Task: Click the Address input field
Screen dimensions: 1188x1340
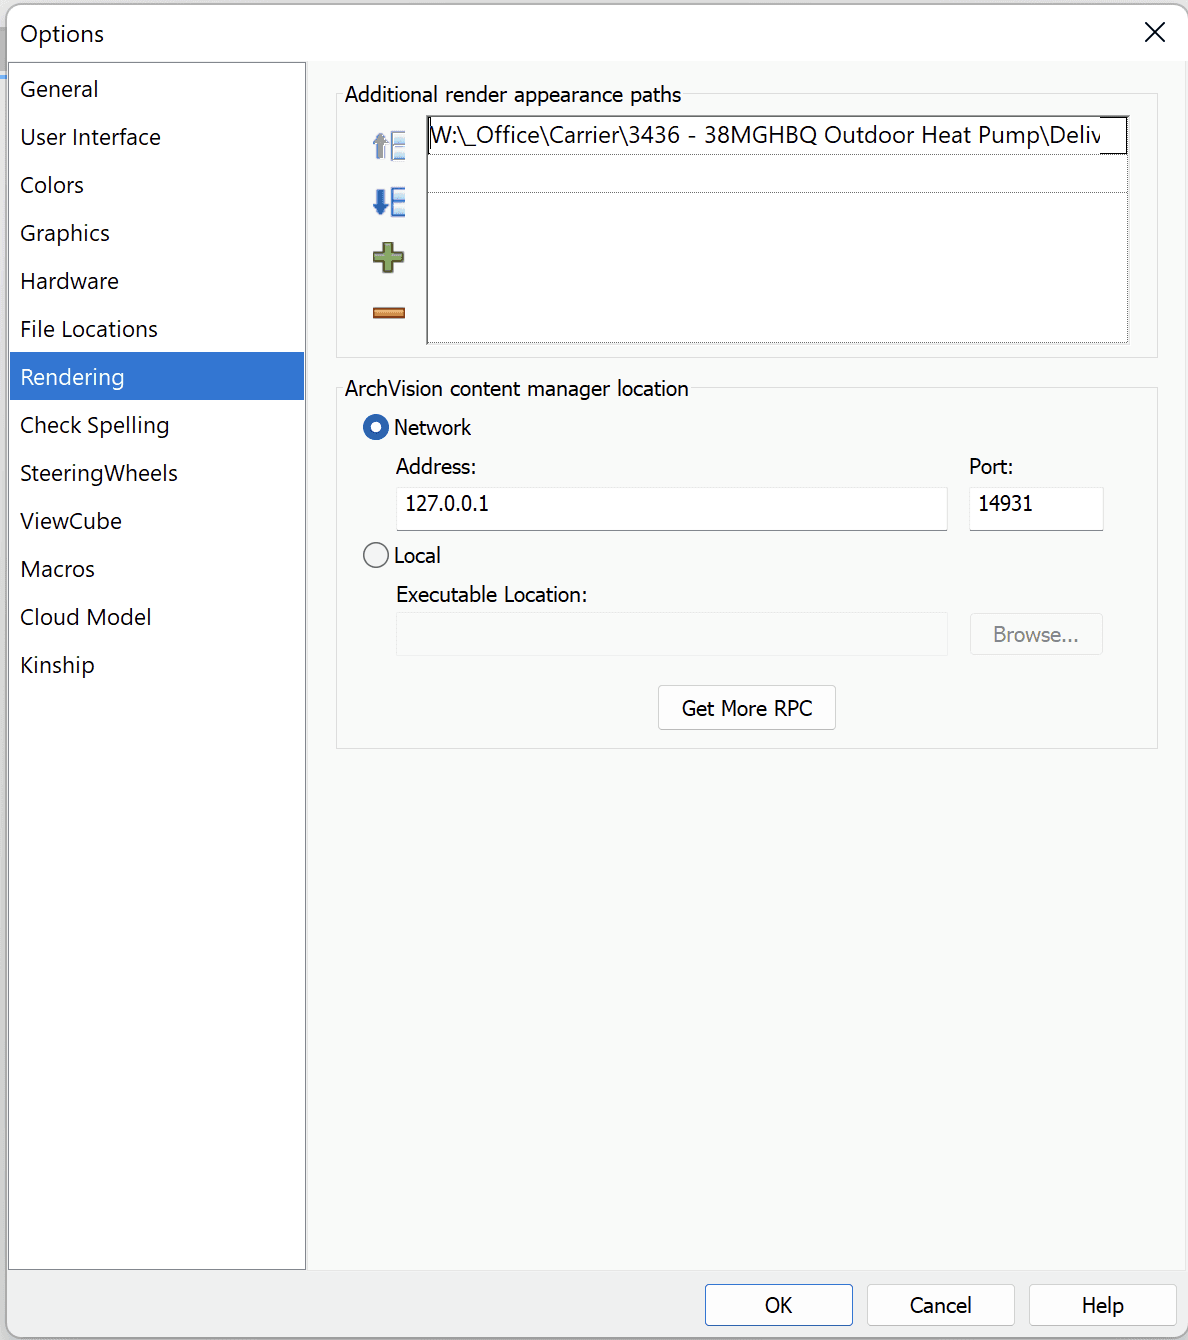Action: (x=671, y=508)
